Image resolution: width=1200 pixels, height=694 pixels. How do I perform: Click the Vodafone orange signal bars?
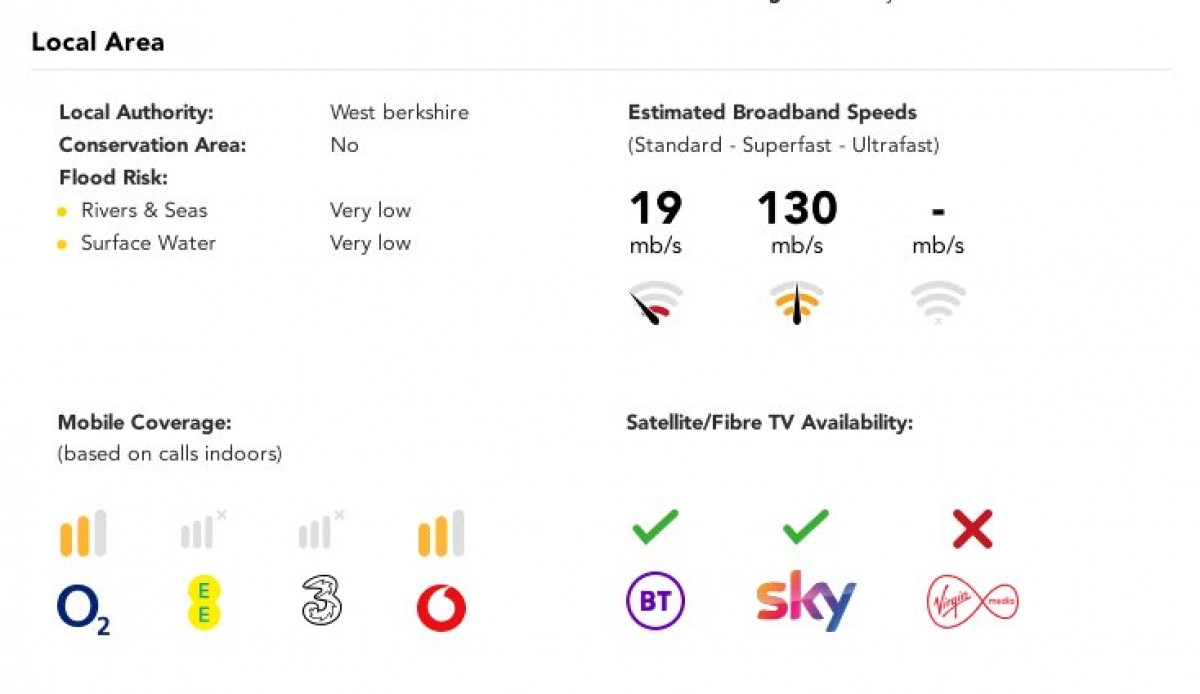coord(441,534)
